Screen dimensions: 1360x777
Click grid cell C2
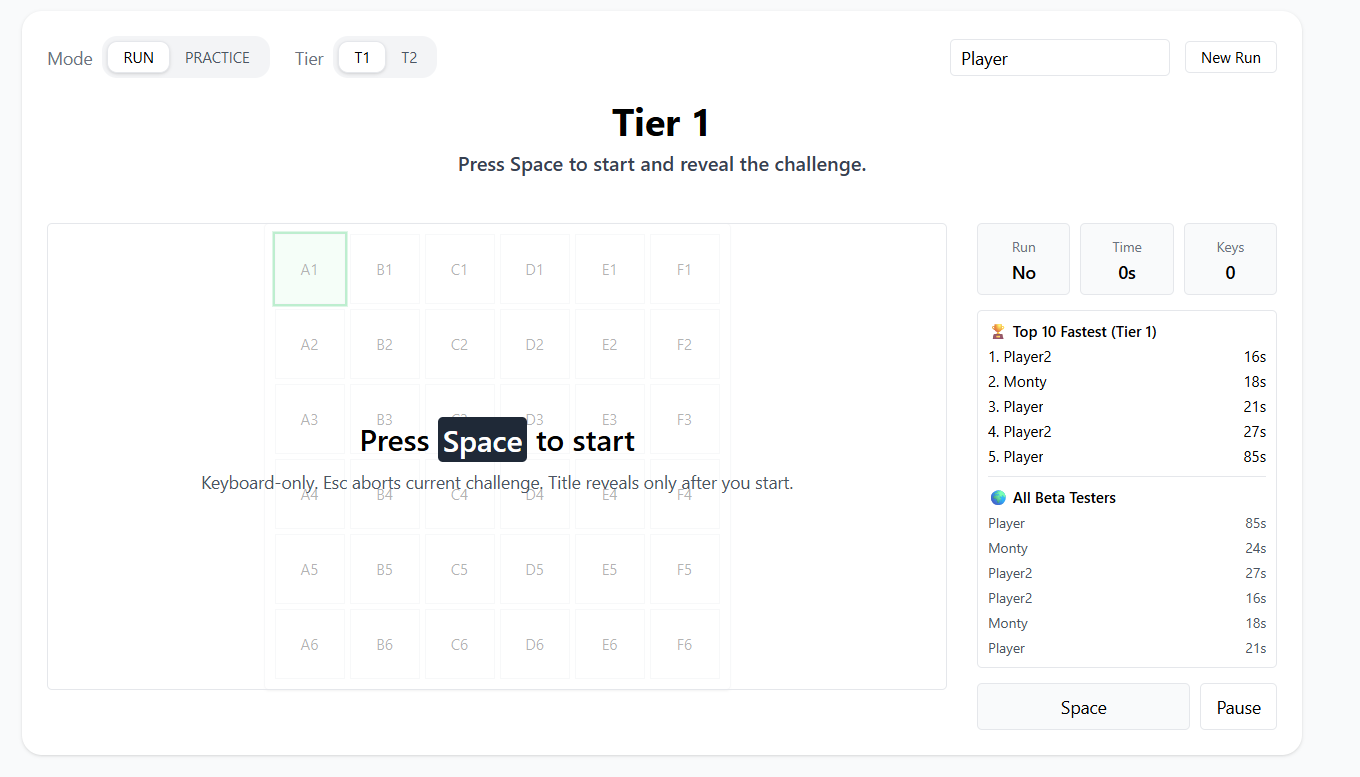(x=459, y=344)
